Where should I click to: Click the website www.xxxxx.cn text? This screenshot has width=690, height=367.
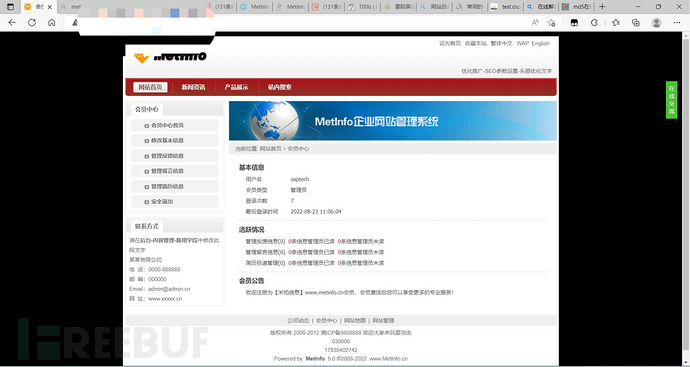(165, 299)
